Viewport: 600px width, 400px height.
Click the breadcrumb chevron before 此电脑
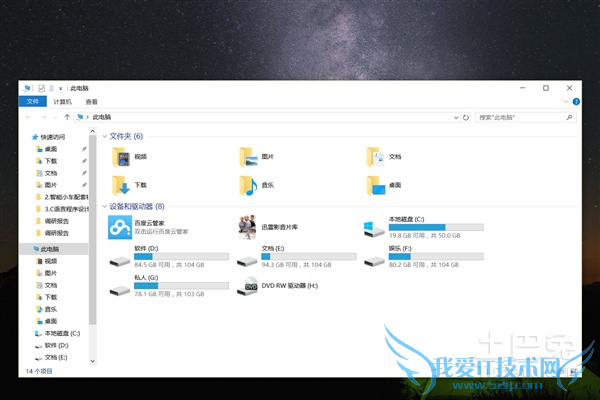(87, 117)
